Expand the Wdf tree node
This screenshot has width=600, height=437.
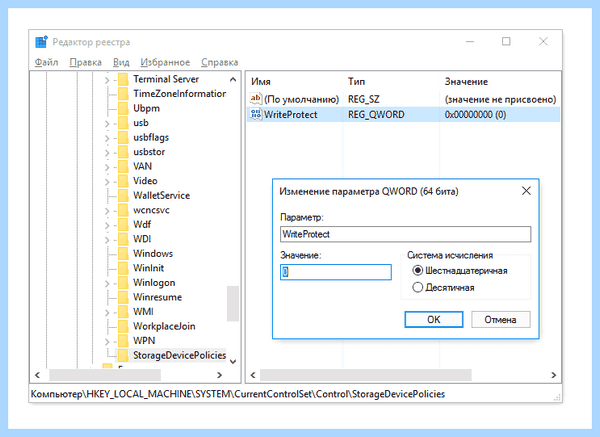tap(107, 225)
